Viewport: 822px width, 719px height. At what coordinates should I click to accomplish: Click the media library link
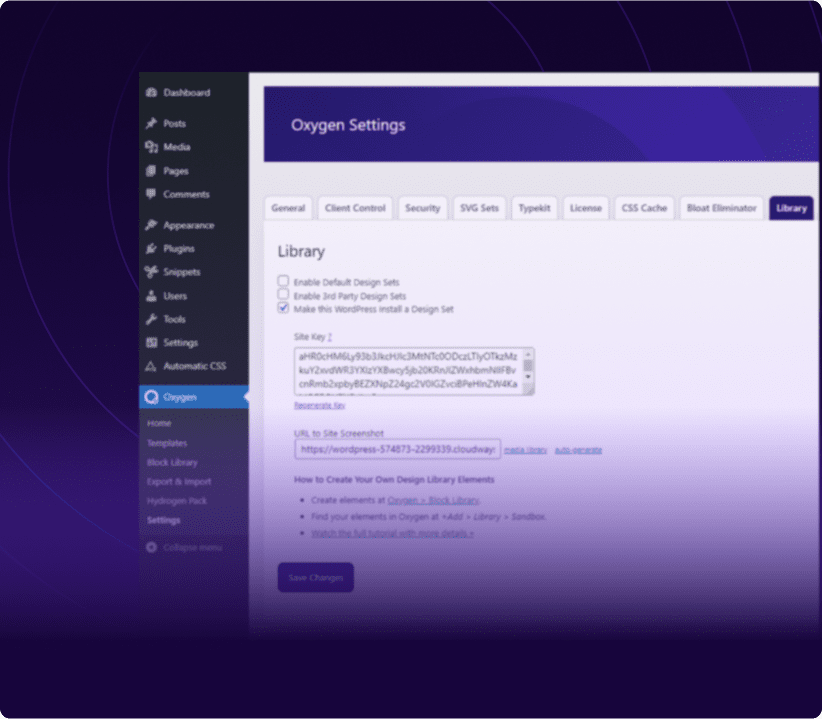click(x=525, y=450)
